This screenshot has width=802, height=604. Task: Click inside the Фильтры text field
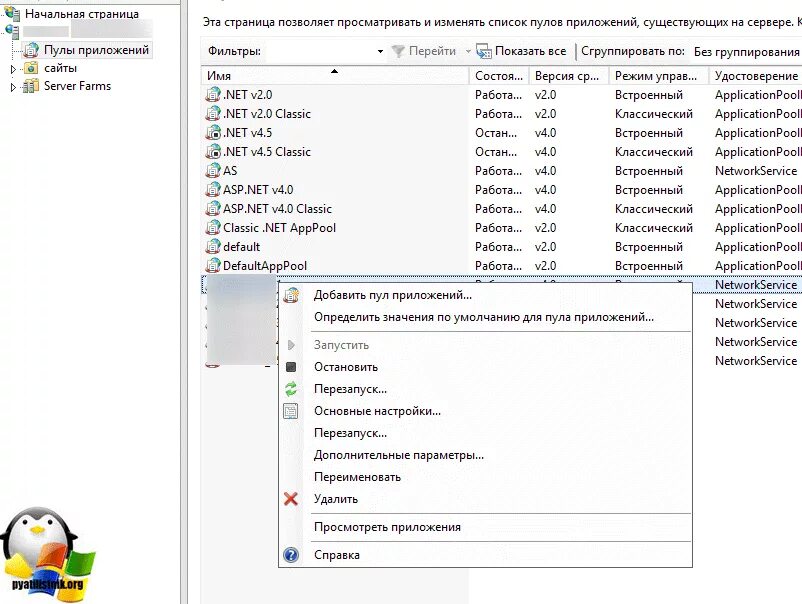click(x=319, y=51)
